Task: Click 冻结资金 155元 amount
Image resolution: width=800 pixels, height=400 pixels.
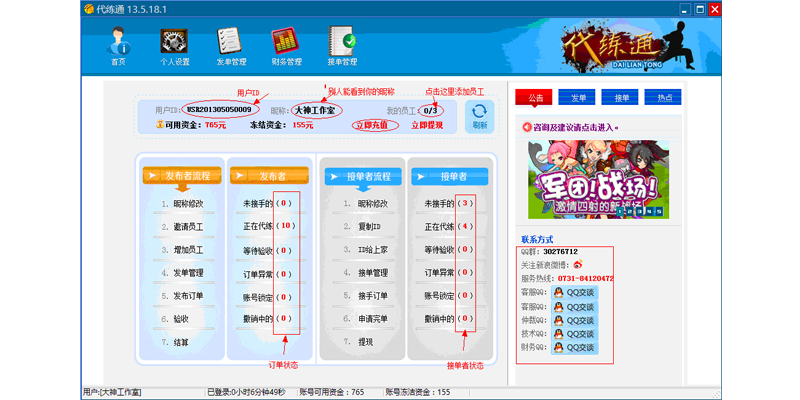Action: coord(303,125)
